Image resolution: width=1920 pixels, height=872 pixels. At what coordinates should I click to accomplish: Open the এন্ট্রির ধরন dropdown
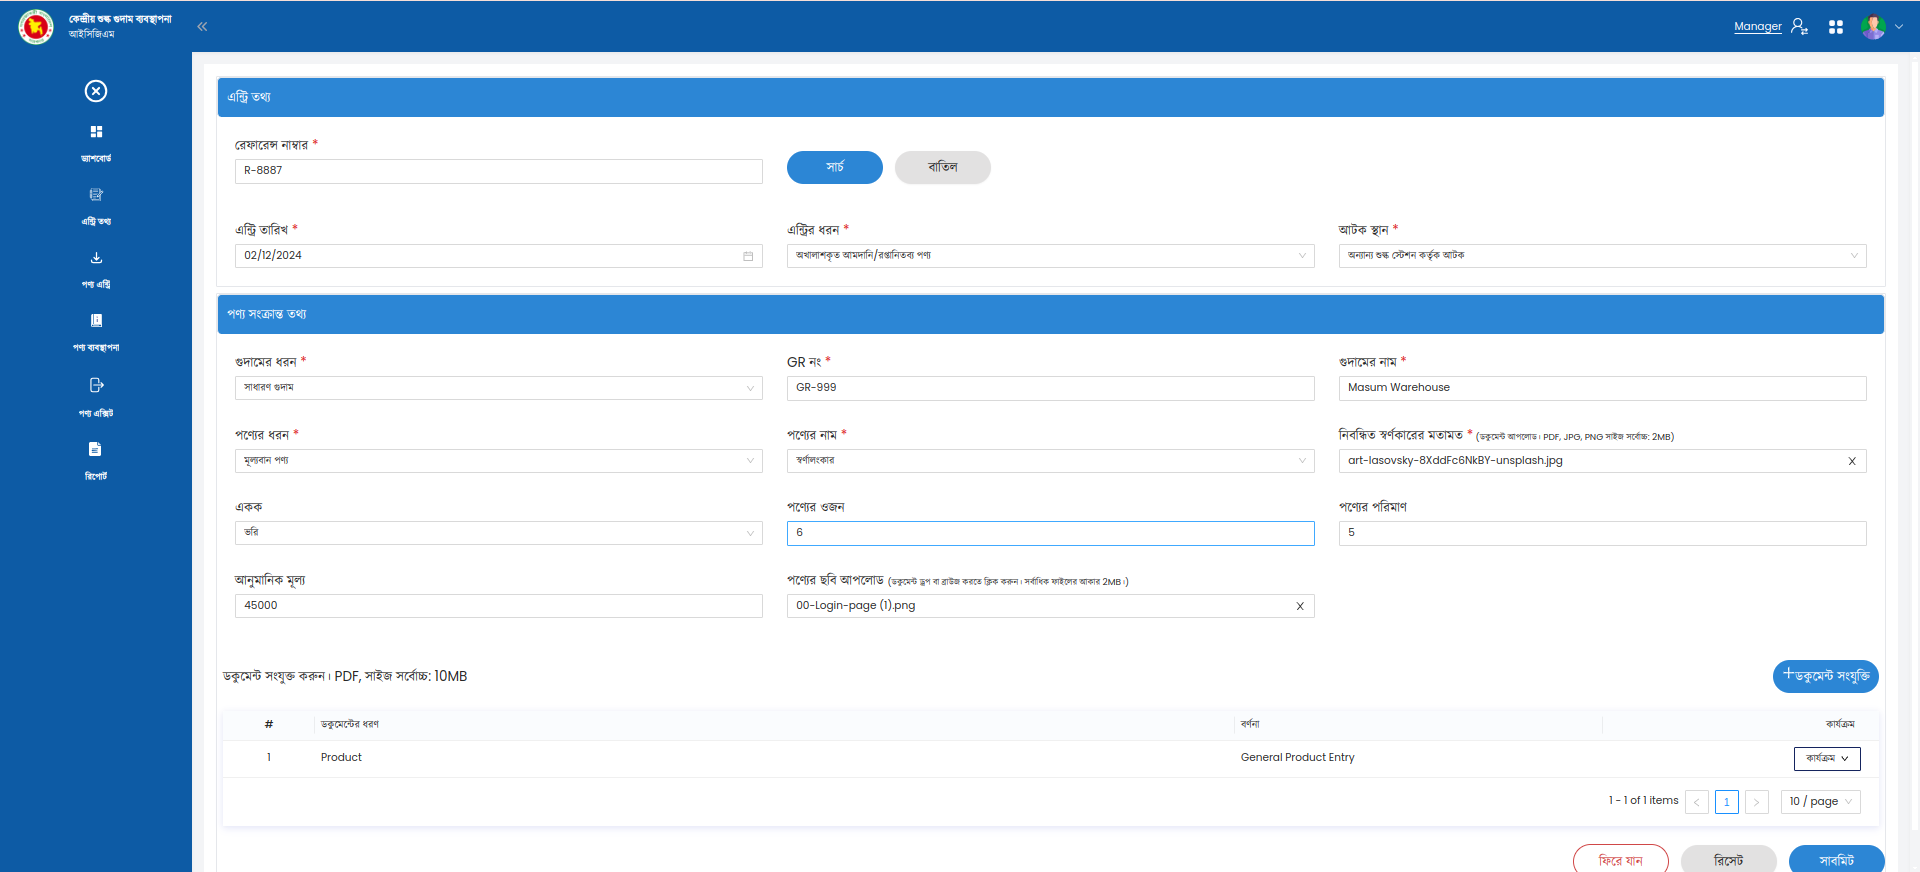(x=1051, y=256)
